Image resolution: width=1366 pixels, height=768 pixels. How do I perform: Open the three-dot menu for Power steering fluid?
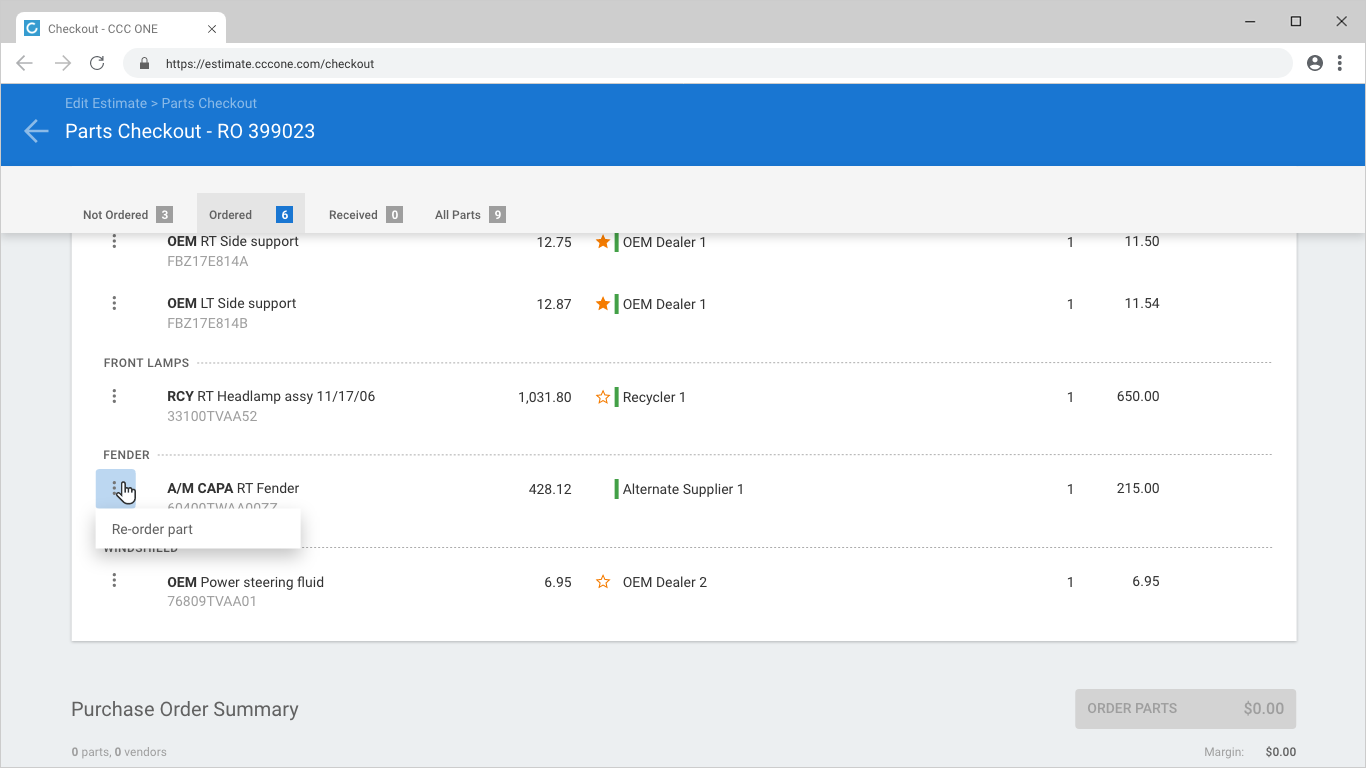[114, 580]
